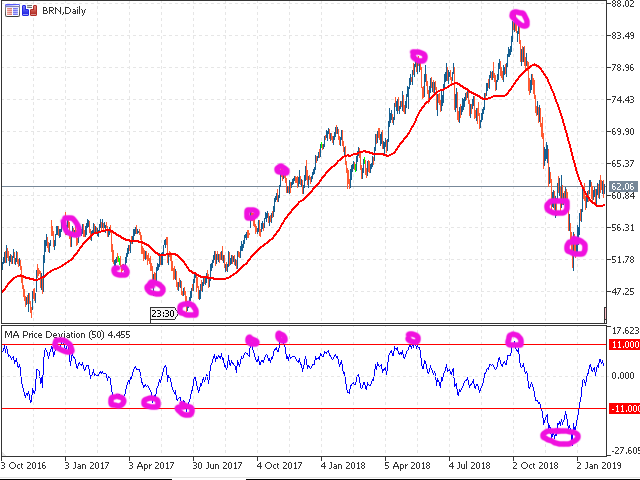This screenshot has width=640, height=480.
Task: Open the Depth of Market table icon
Action: point(12,10)
